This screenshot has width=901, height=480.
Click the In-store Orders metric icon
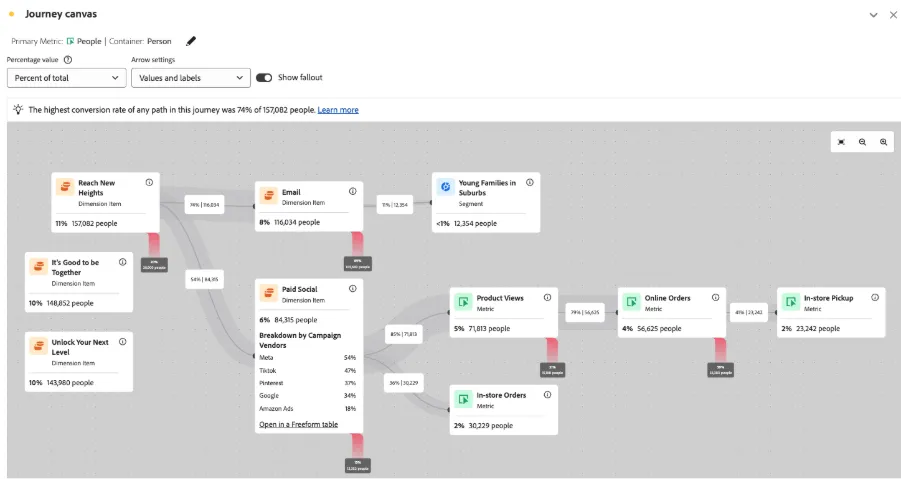(463, 399)
